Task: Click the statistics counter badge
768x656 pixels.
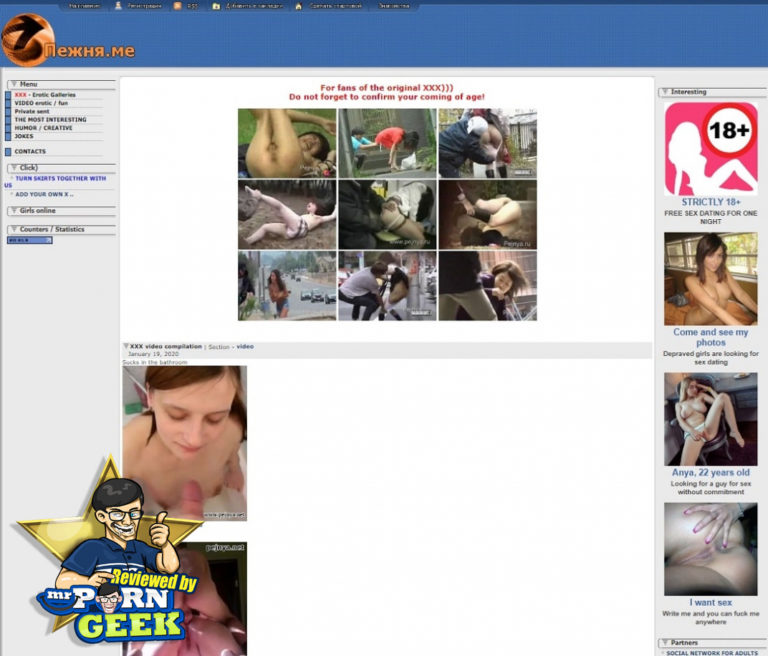Action: (x=30, y=240)
